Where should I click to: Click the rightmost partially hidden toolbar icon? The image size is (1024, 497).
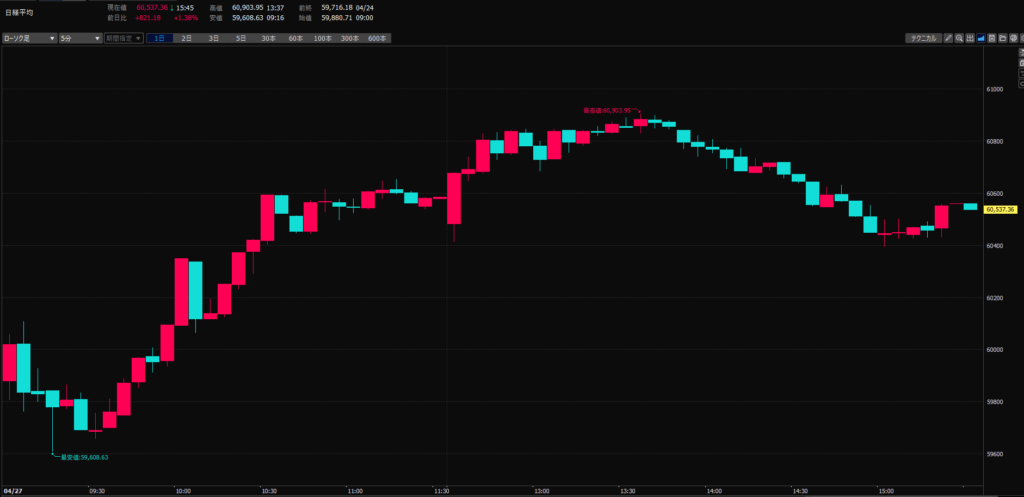pyautogui.click(x=1021, y=38)
